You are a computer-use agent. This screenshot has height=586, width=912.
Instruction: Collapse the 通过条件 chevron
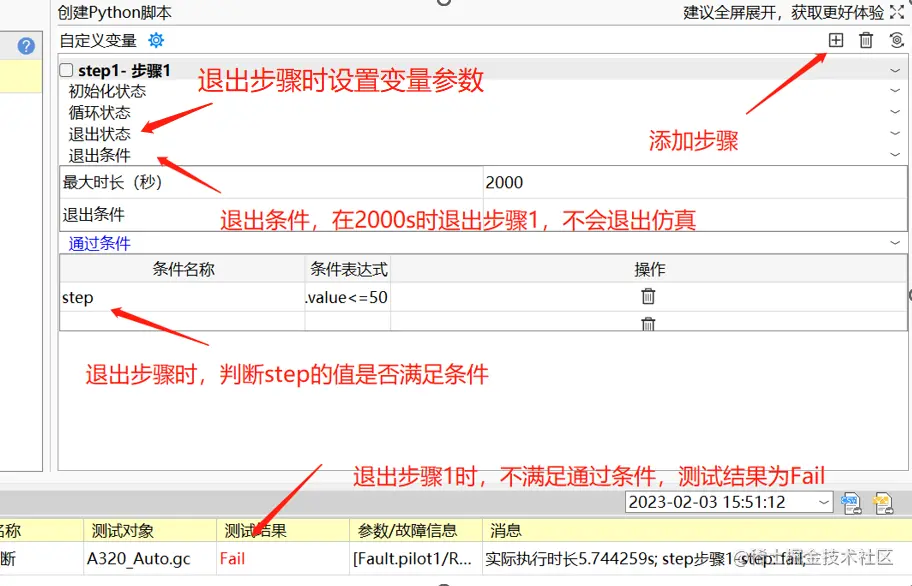click(x=895, y=242)
